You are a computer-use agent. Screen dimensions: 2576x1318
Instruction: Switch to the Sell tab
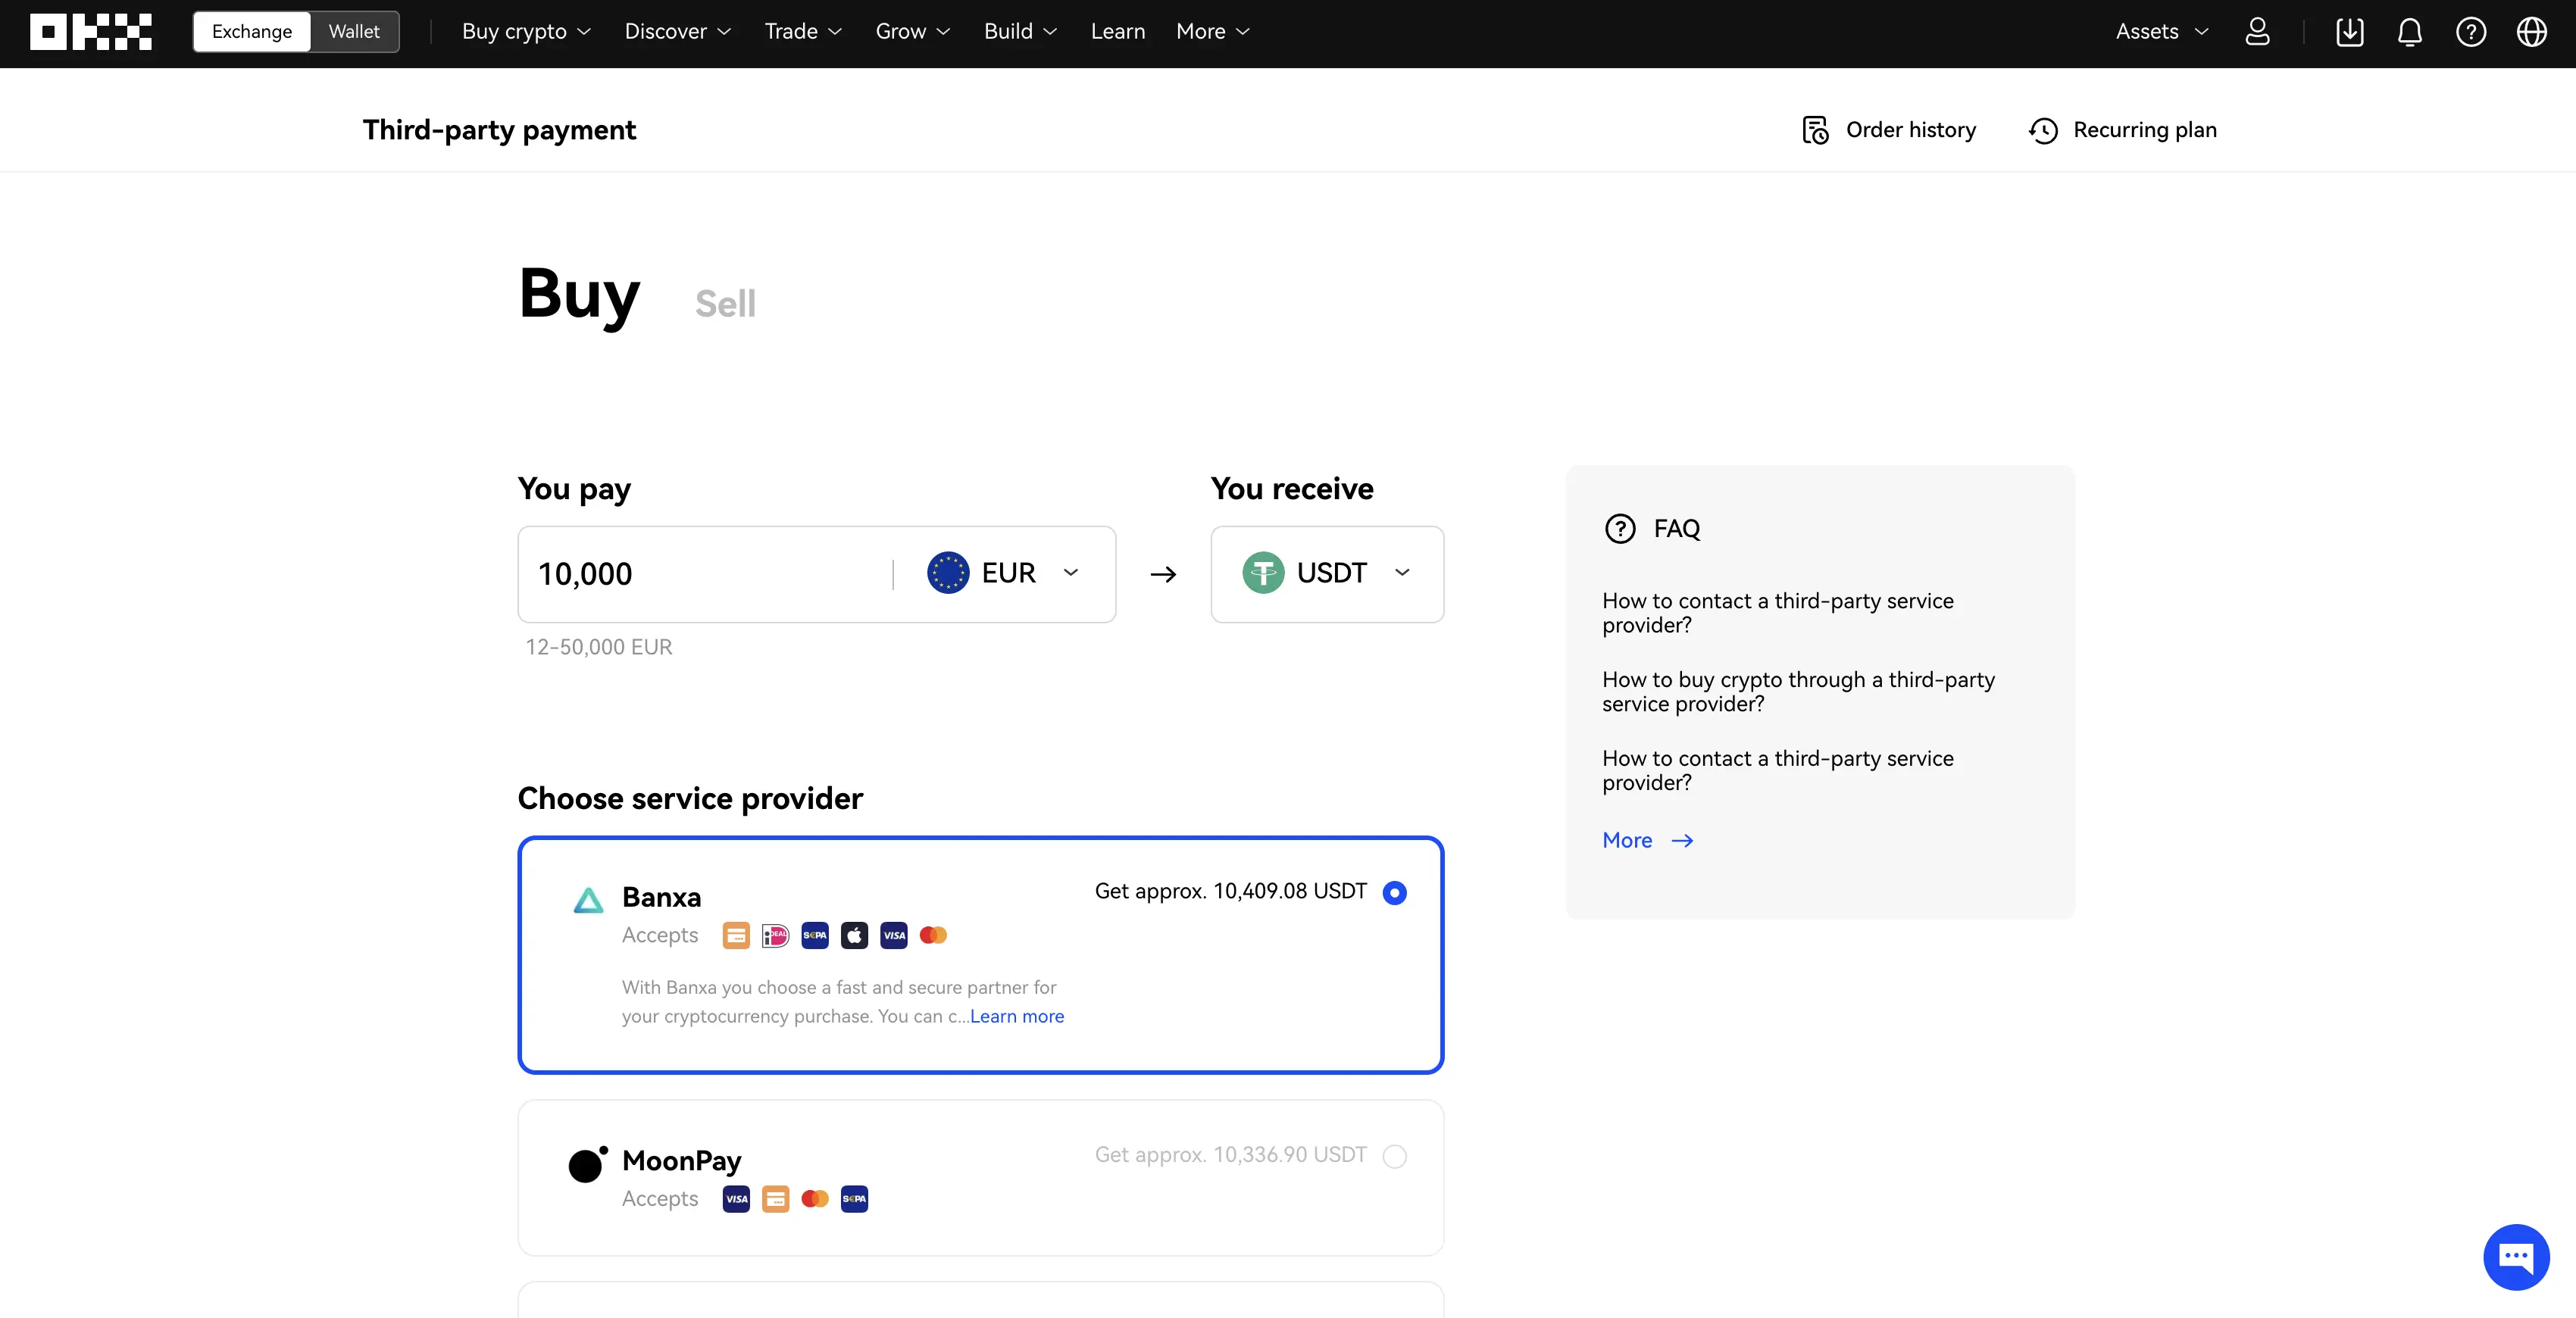point(725,304)
